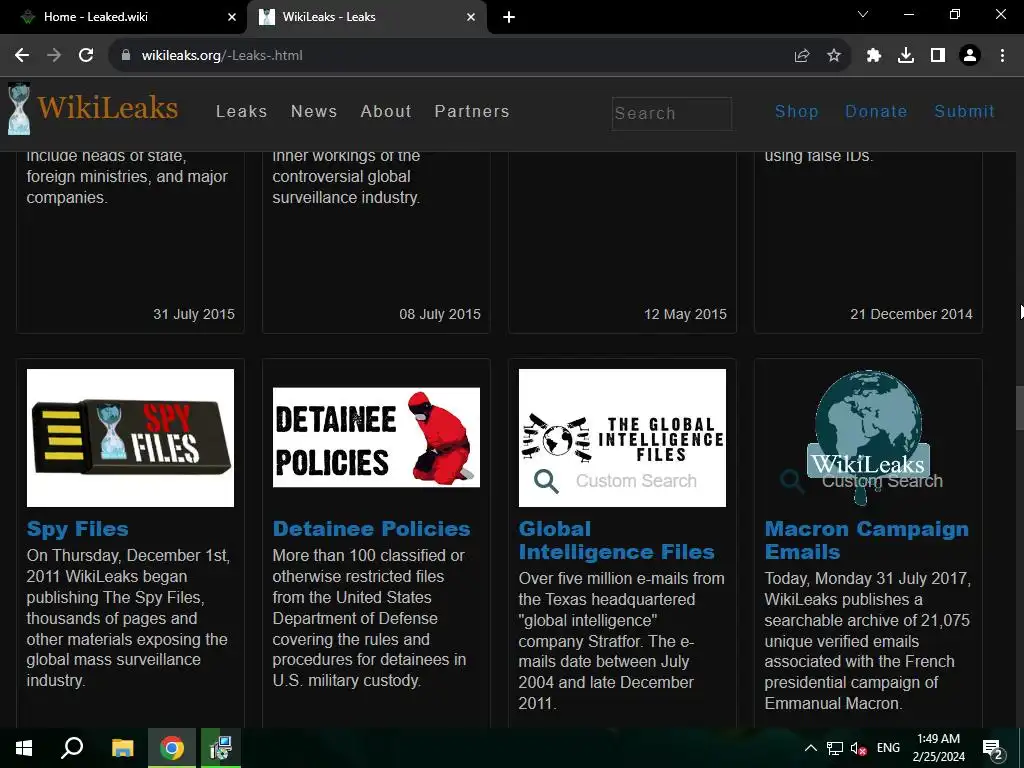The image size is (1024, 768).
Task: Open Macron Campaign Emails title link
Action: click(x=867, y=541)
